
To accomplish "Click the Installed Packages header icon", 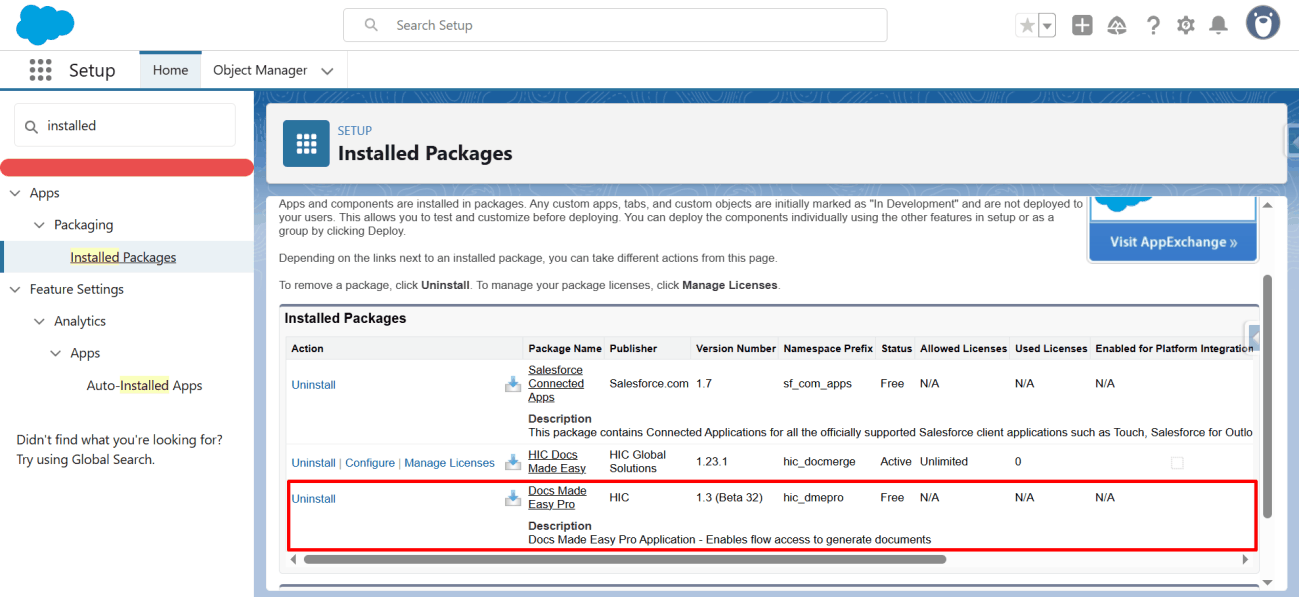I will tap(306, 144).
